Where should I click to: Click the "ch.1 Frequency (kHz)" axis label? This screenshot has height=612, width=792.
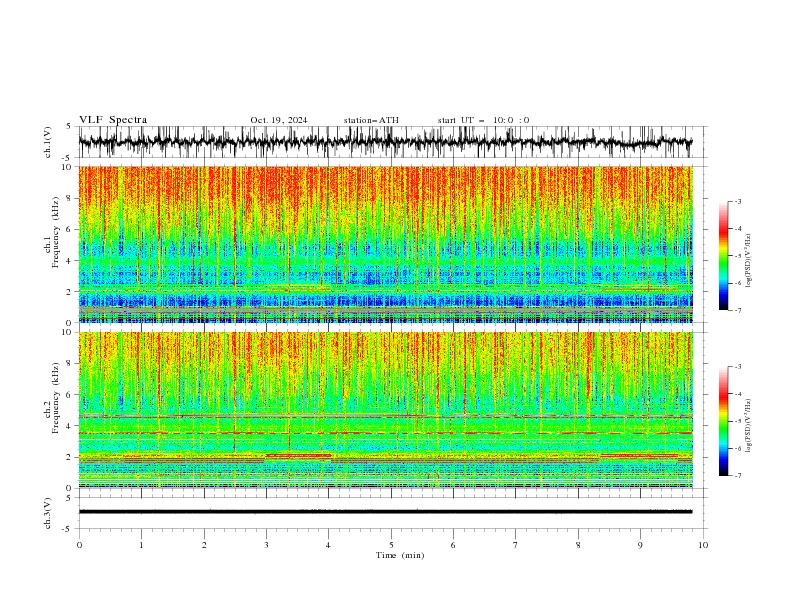[x=52, y=231]
